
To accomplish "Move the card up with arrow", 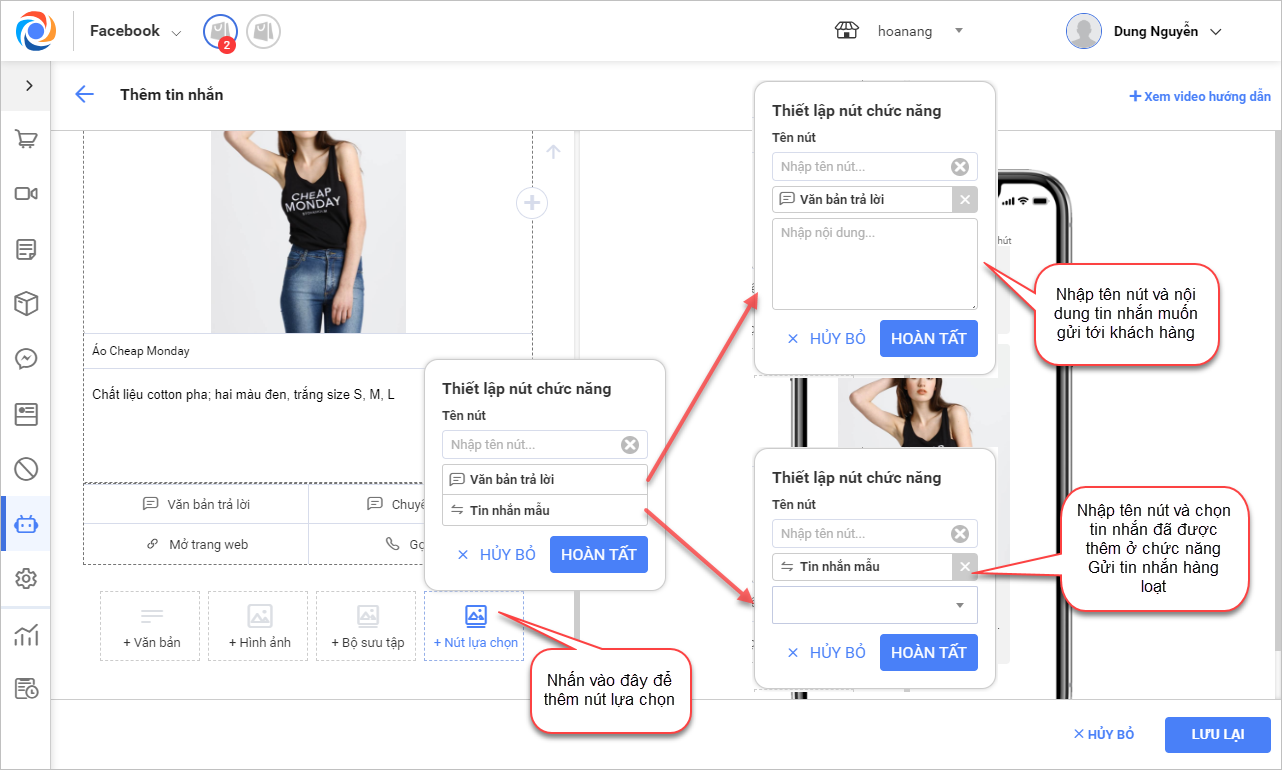I will click(x=554, y=152).
